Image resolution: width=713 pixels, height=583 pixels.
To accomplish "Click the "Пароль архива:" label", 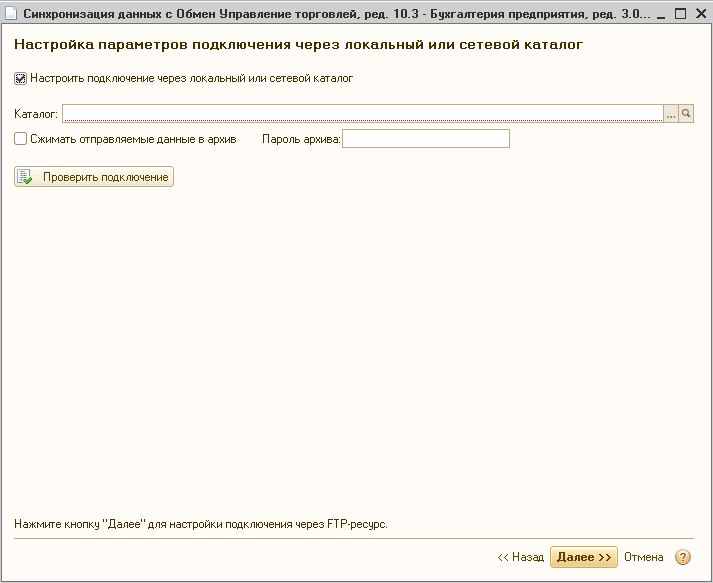I will [x=301, y=139].
